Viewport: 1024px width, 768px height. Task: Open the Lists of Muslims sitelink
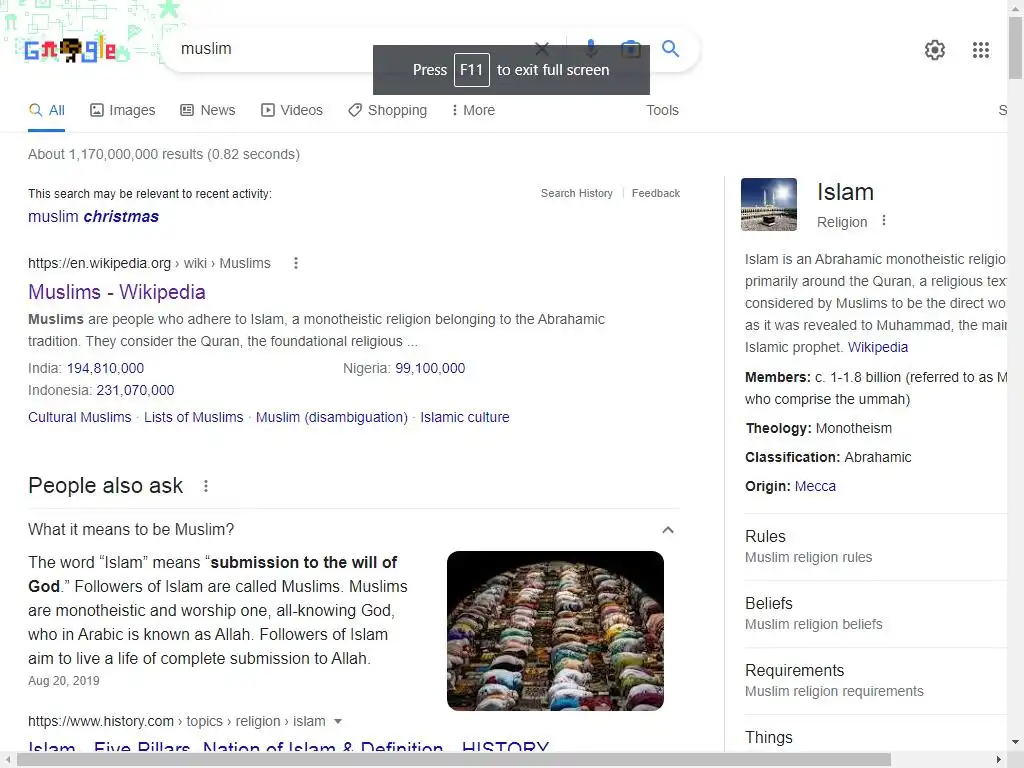pos(193,417)
